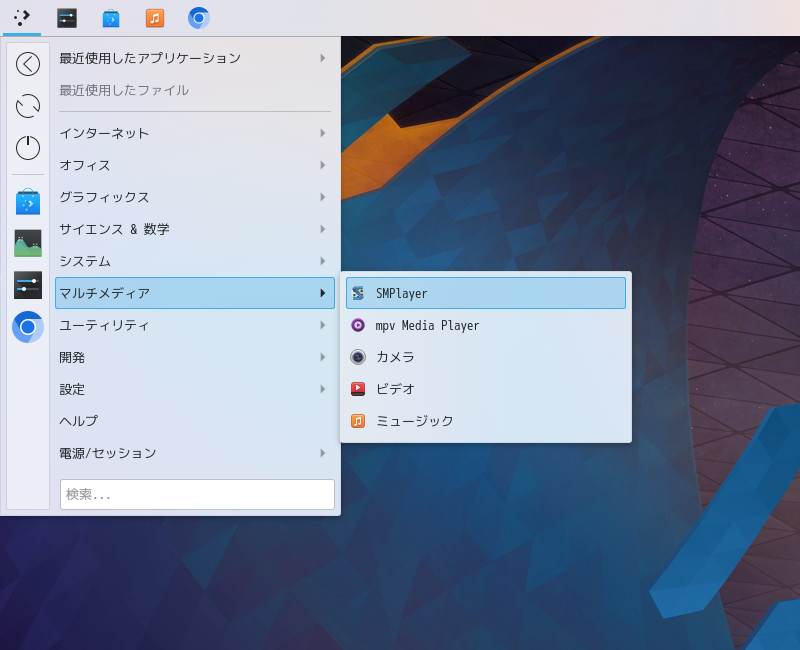The width and height of the screenshot is (800, 650).
Task: Expand the ユーティリティ submenu arrow
Action: pyautogui.click(x=323, y=325)
